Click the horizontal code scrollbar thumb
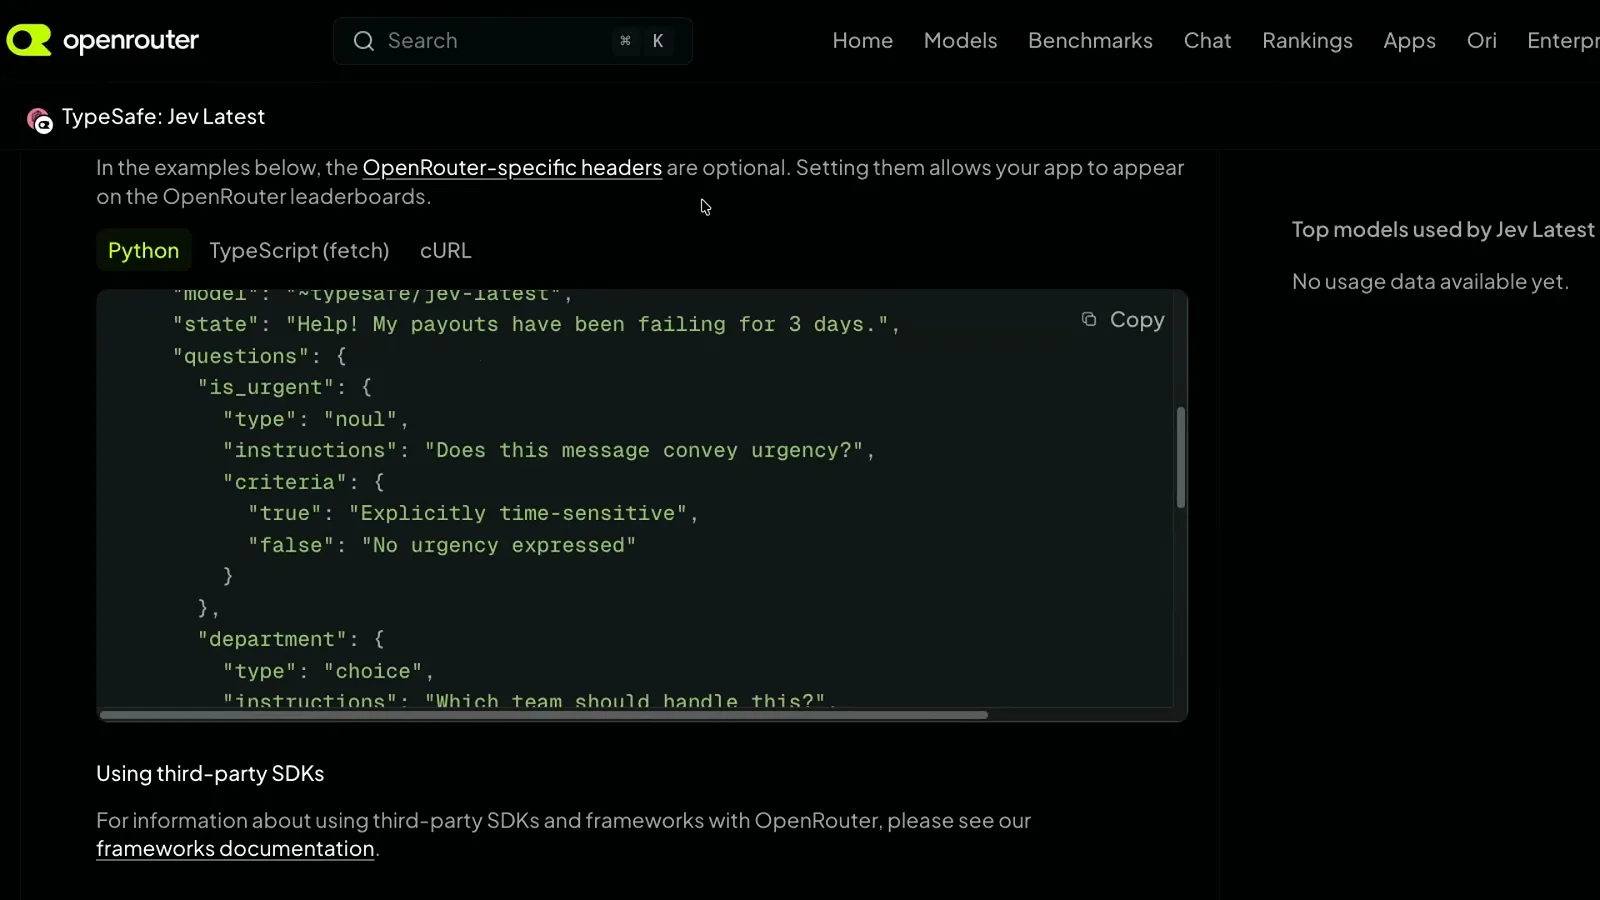 pos(544,715)
